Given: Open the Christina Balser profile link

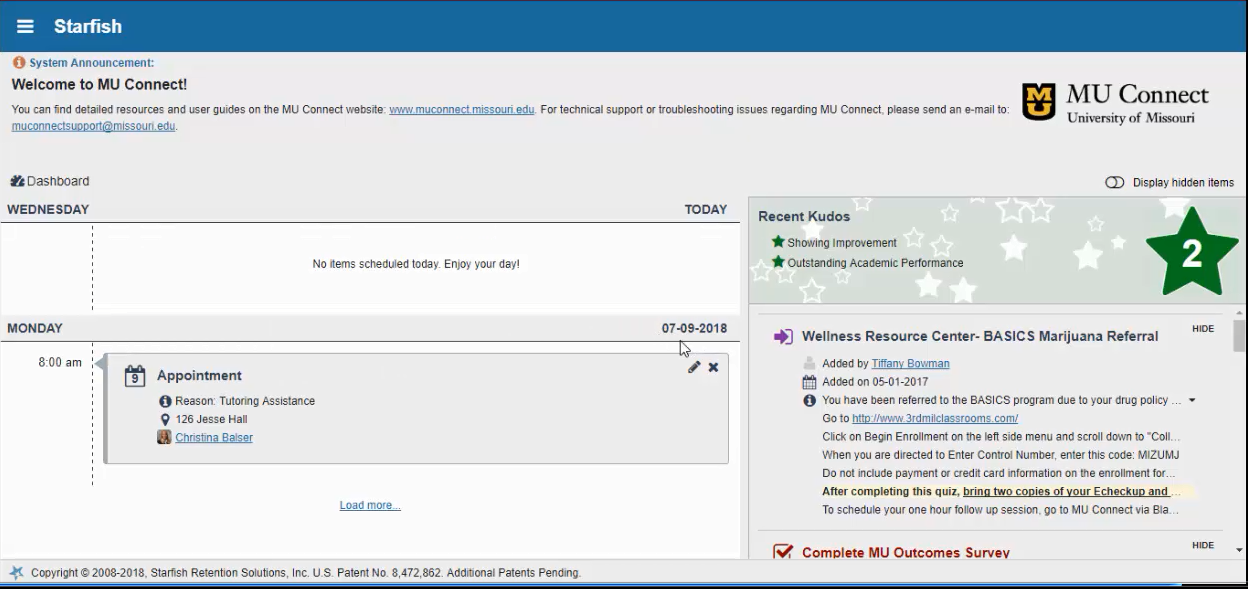Looking at the screenshot, I should click(214, 437).
